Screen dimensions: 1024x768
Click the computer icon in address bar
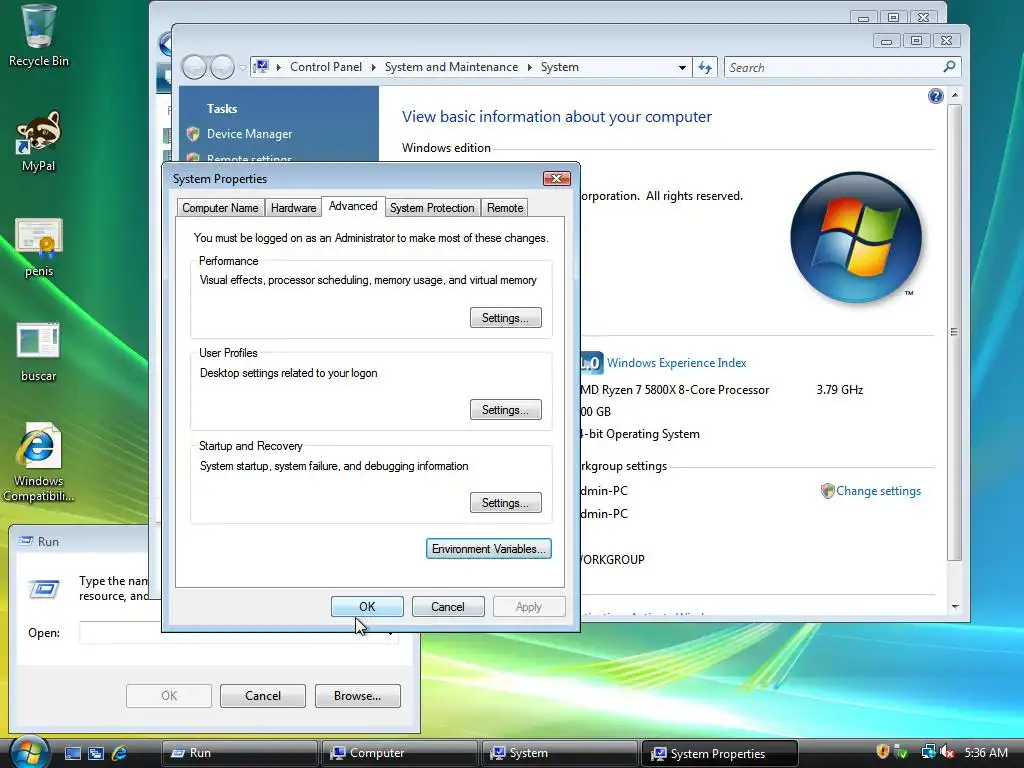coord(261,67)
